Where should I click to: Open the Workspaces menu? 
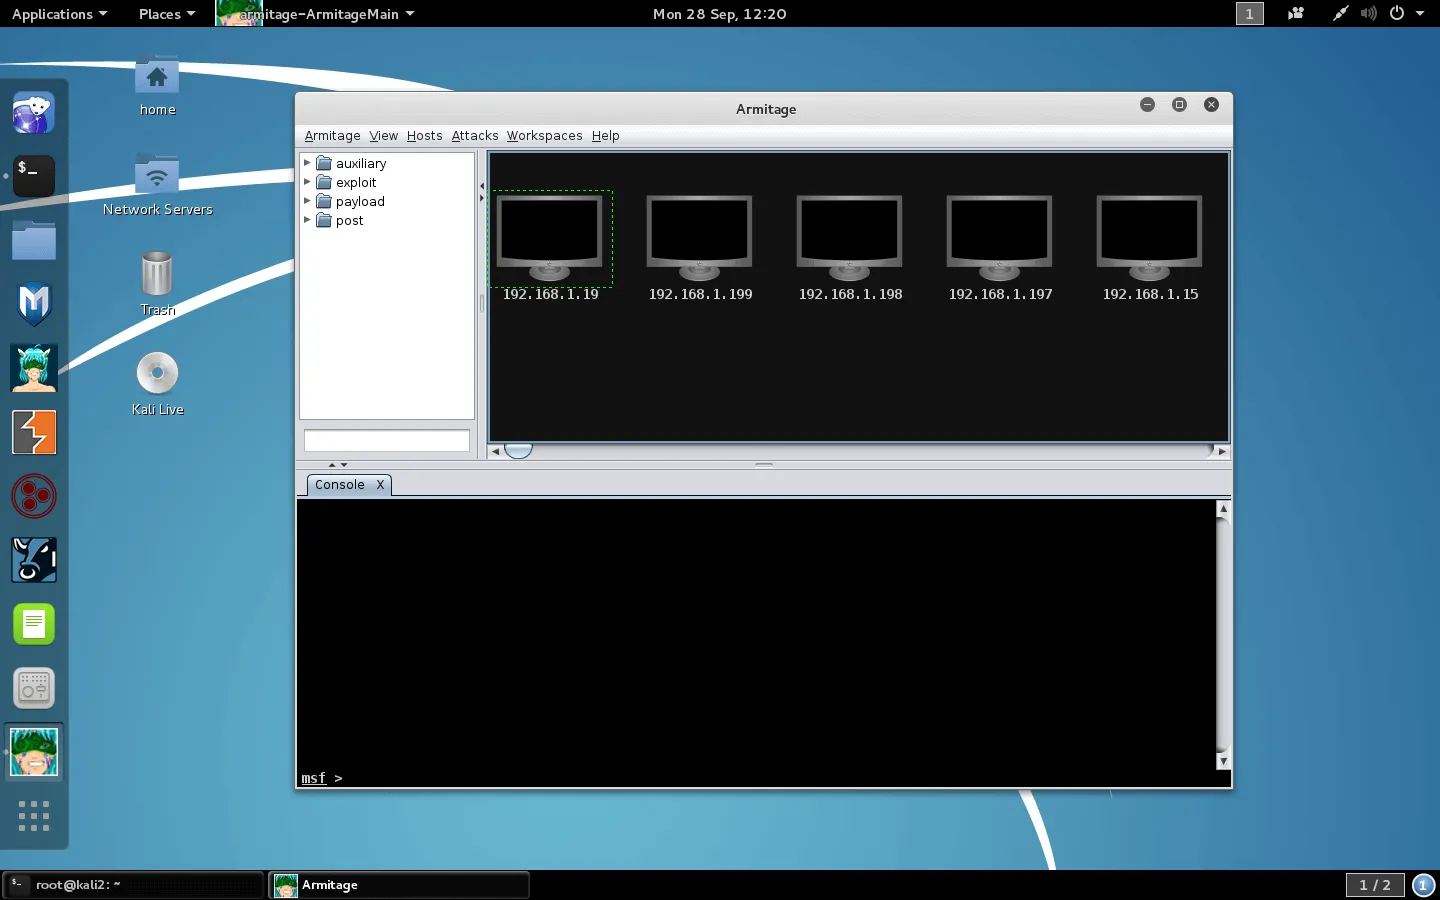[x=544, y=136]
